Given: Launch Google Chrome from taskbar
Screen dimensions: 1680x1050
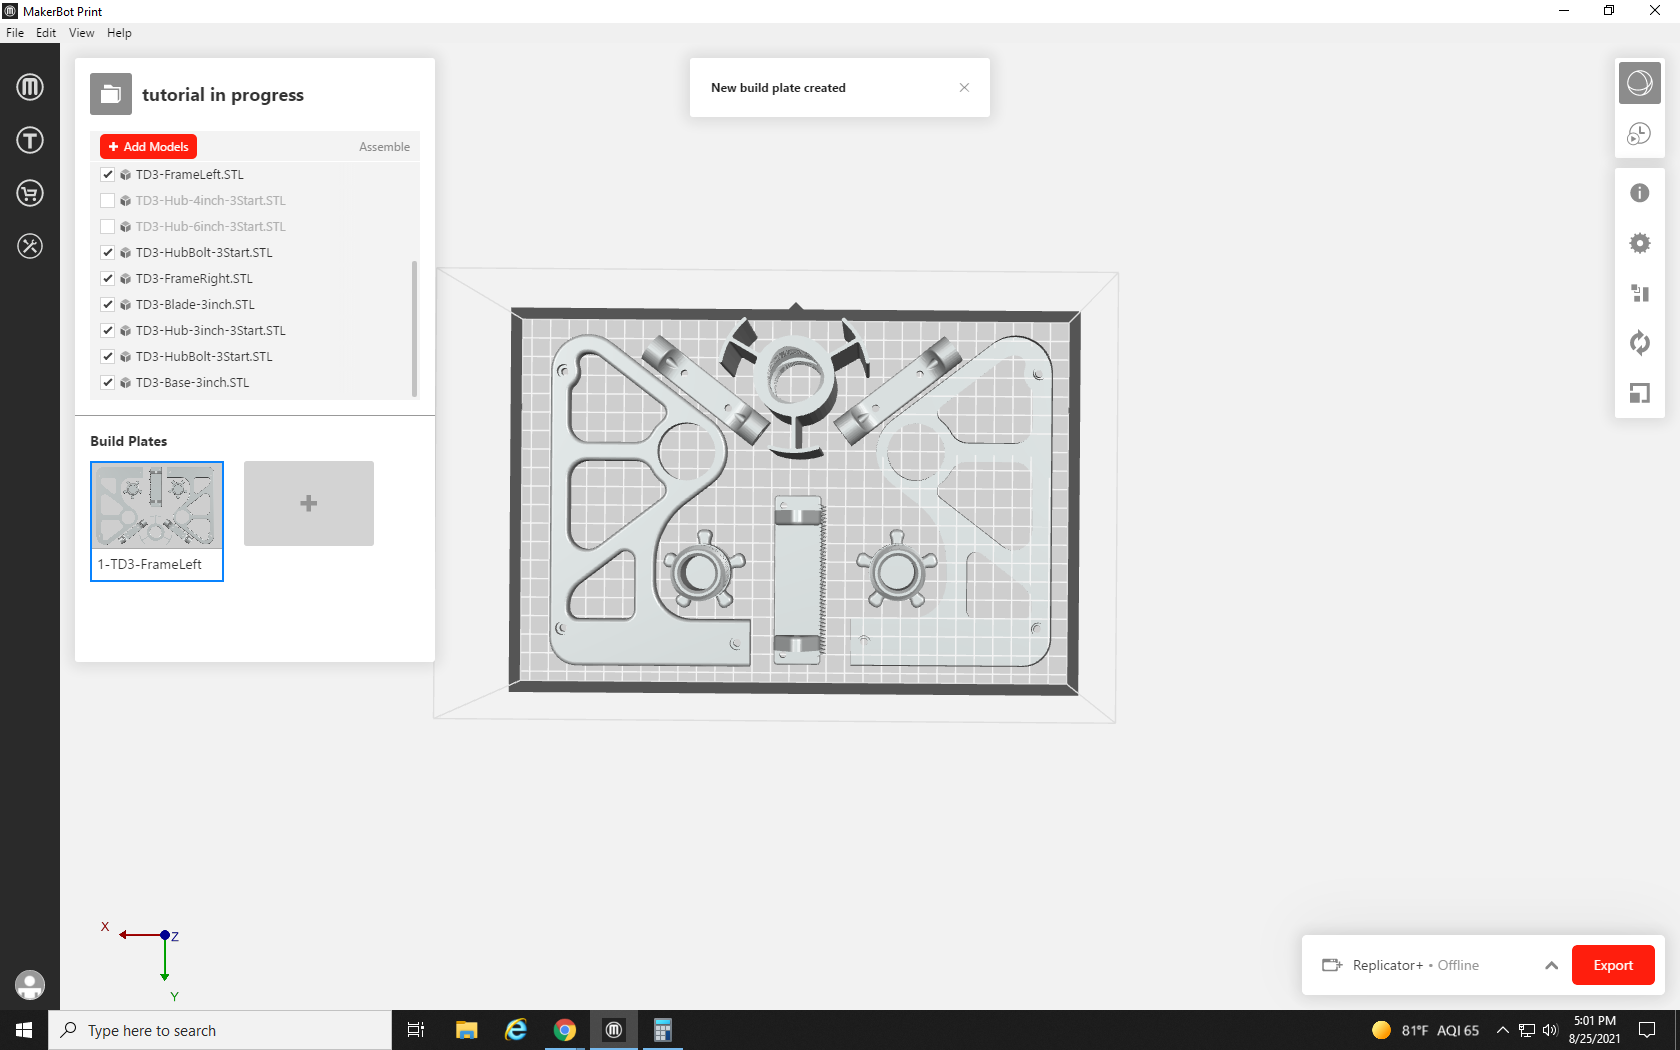Looking at the screenshot, I should click(x=565, y=1030).
